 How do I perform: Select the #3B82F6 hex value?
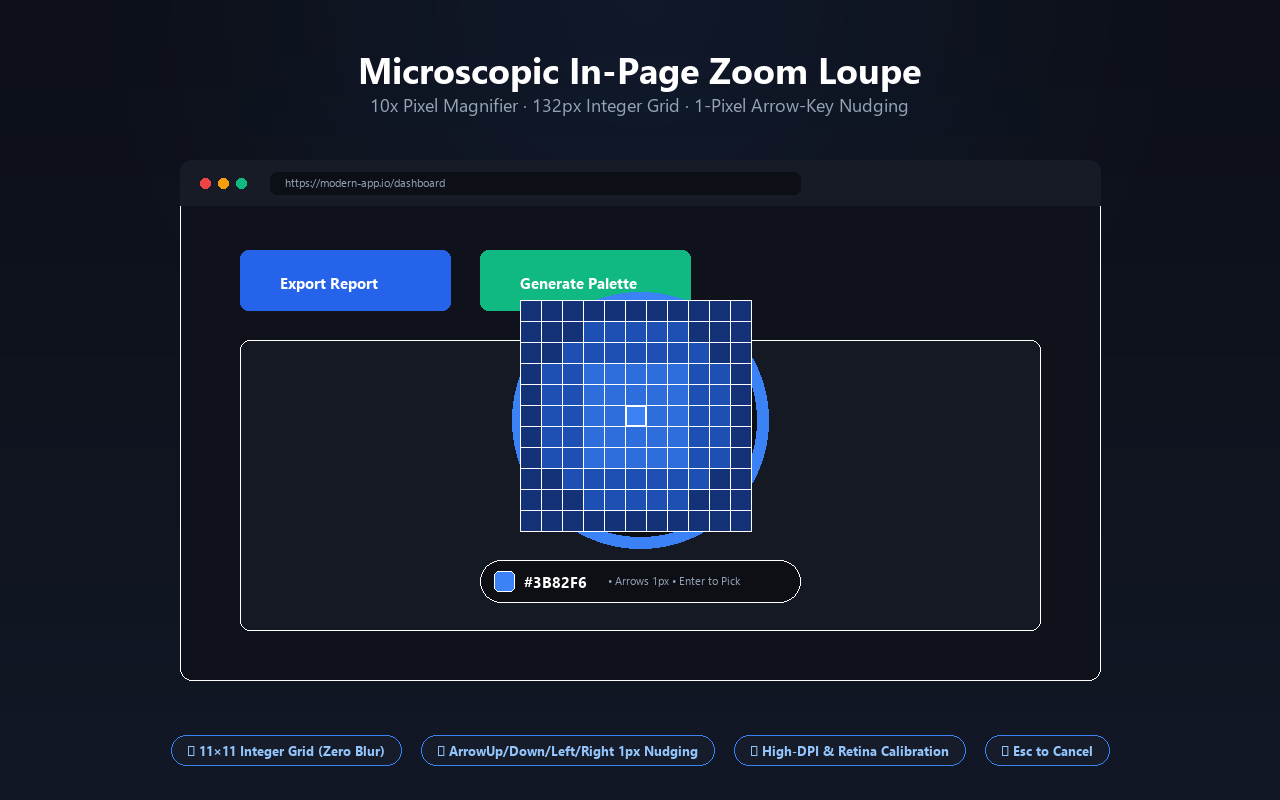(555, 582)
